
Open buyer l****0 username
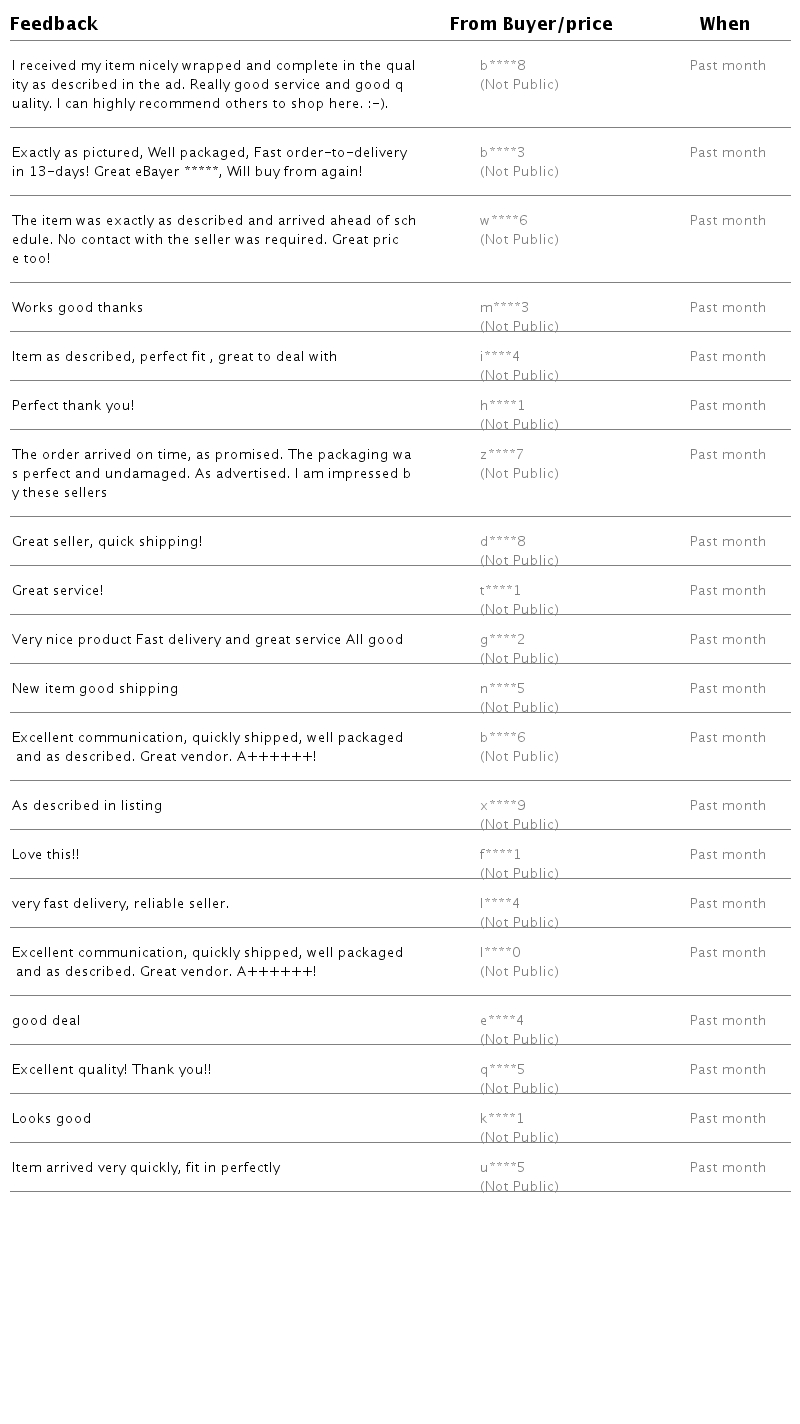pos(500,953)
